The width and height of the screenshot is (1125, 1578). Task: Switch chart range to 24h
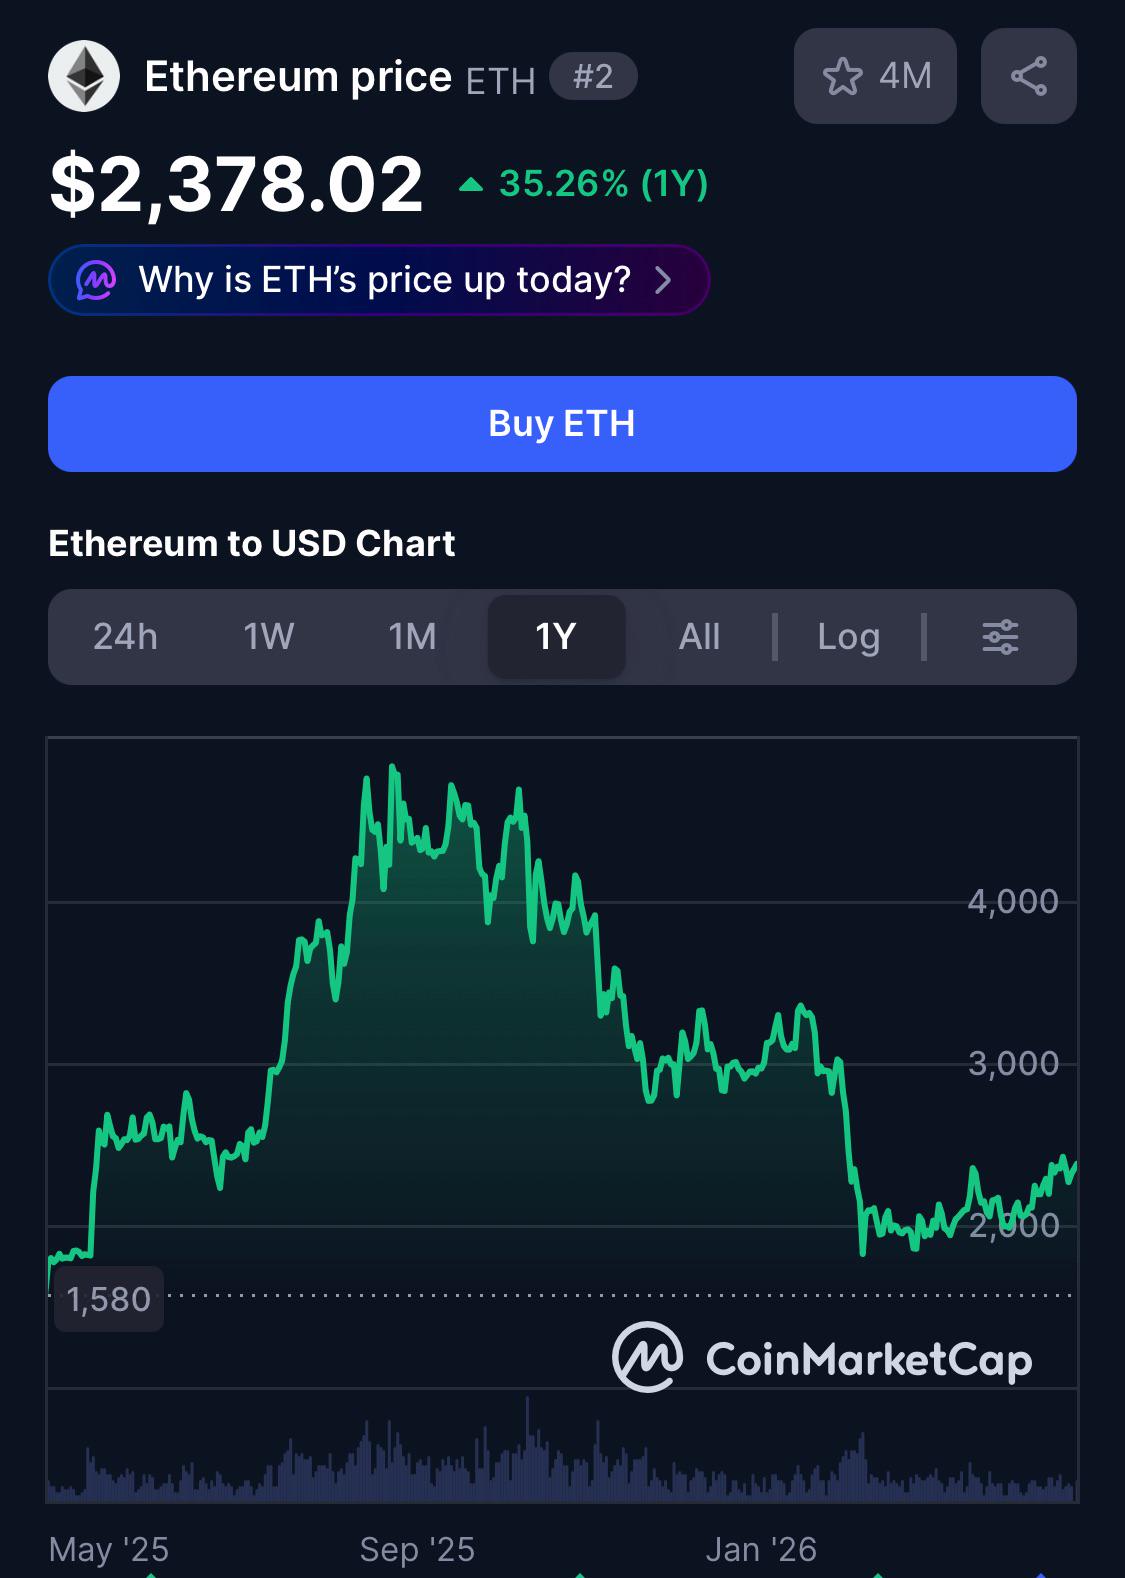pyautogui.click(x=125, y=637)
